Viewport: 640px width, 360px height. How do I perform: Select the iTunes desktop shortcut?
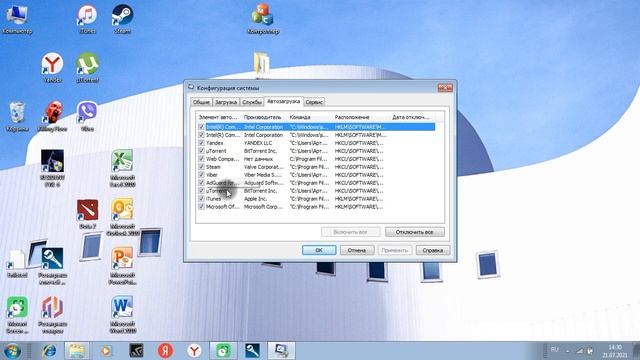click(x=87, y=19)
